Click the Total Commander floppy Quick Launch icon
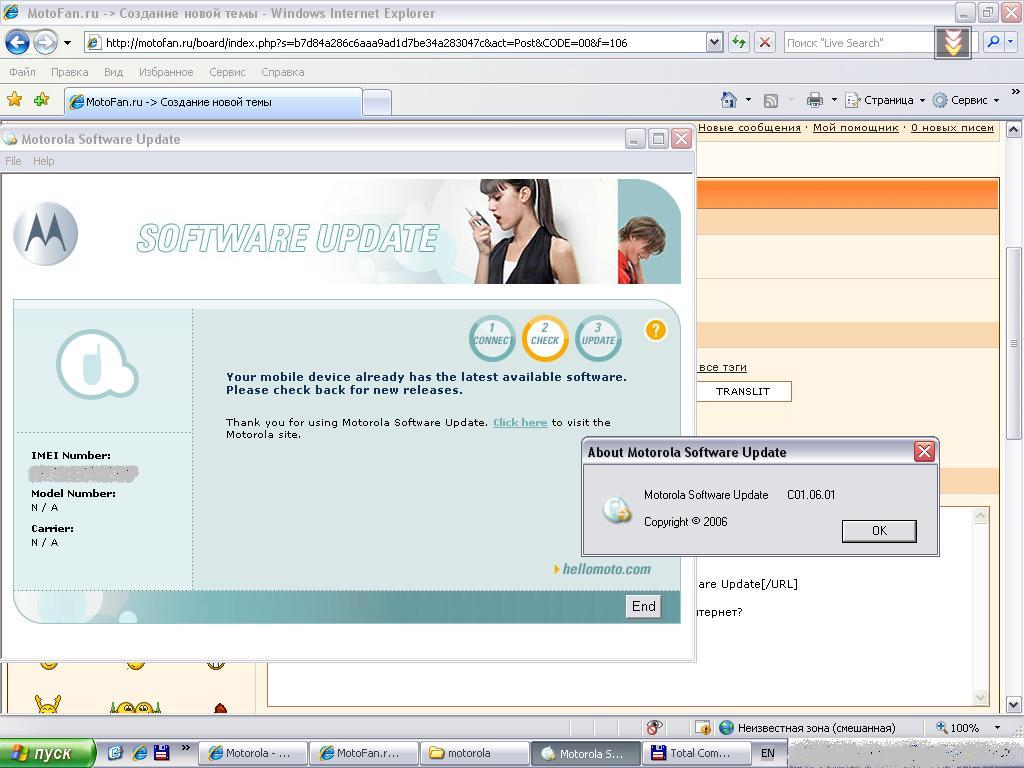Image resolution: width=1024 pixels, height=768 pixels. 161,753
